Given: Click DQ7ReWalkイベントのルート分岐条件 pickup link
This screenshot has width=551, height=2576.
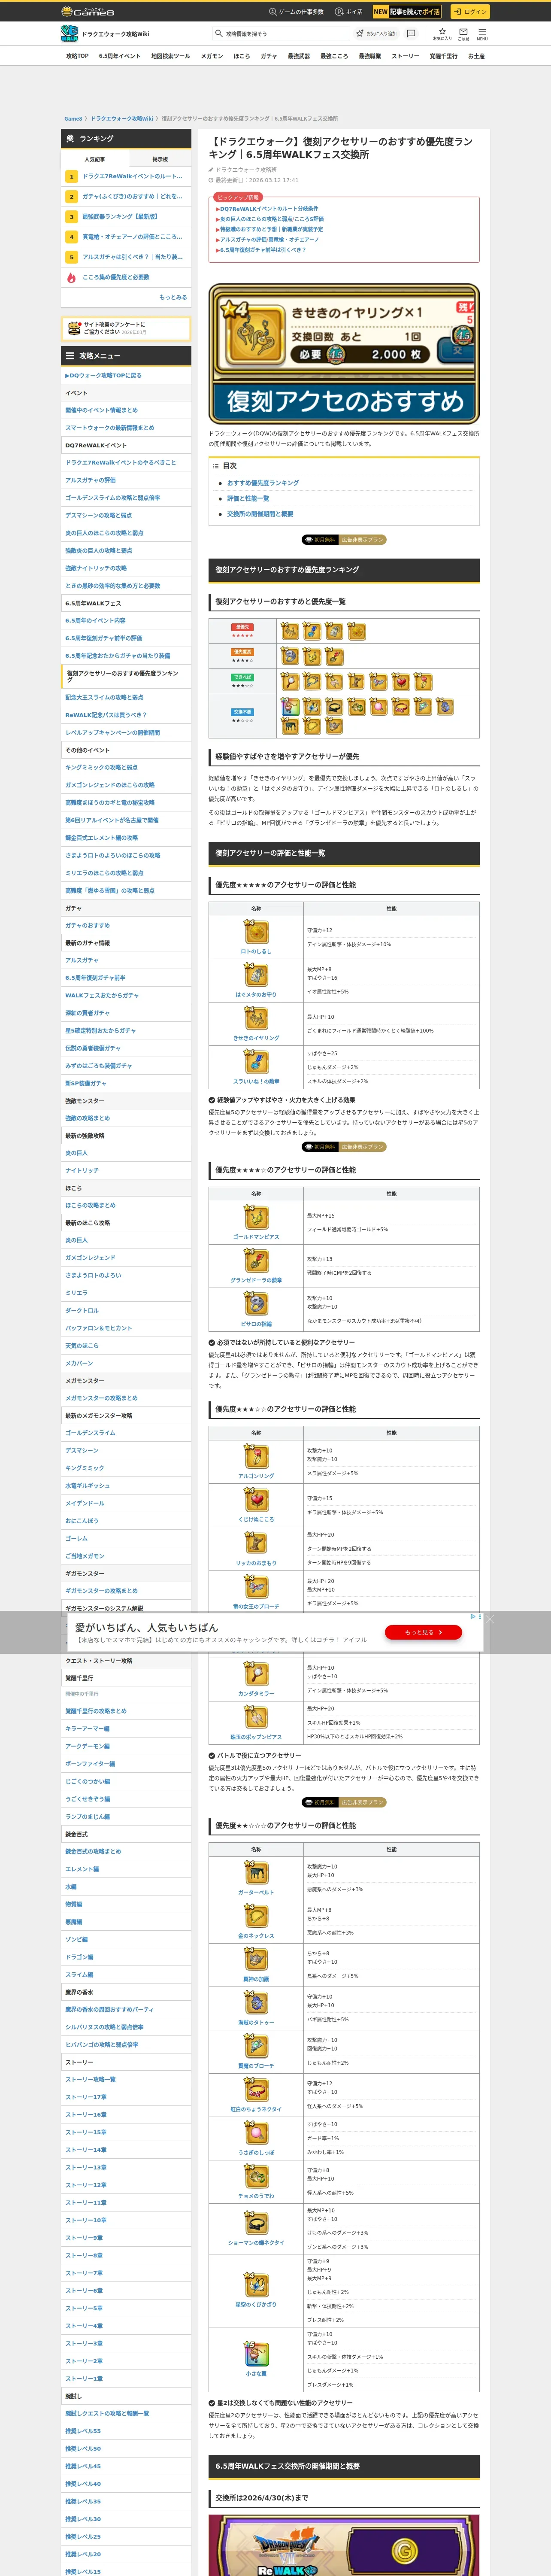Looking at the screenshot, I should pyautogui.click(x=269, y=209).
